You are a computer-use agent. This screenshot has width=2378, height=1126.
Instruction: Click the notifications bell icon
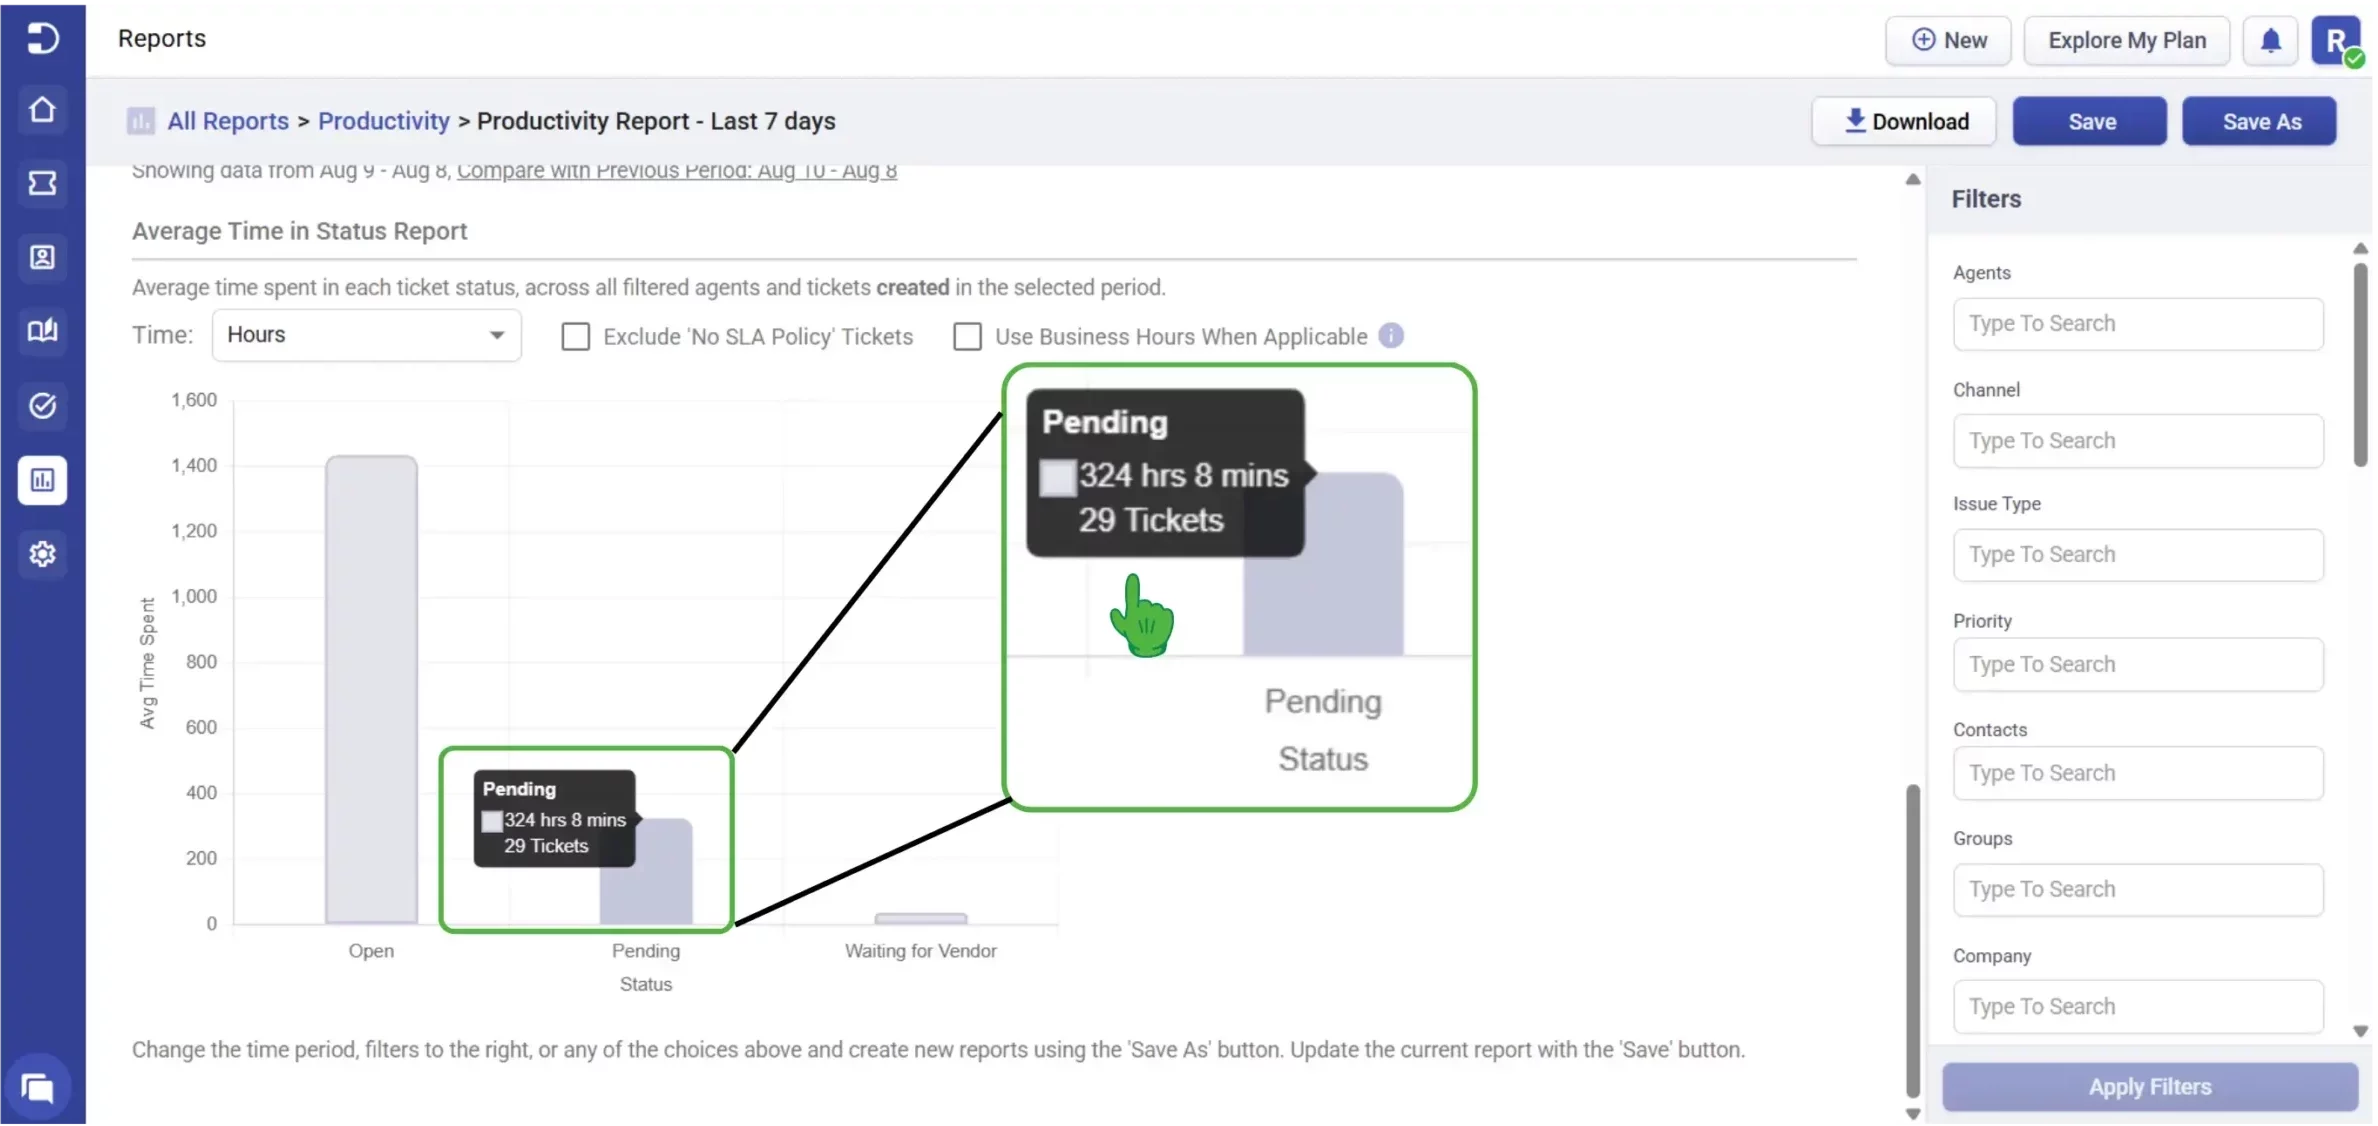[2271, 40]
